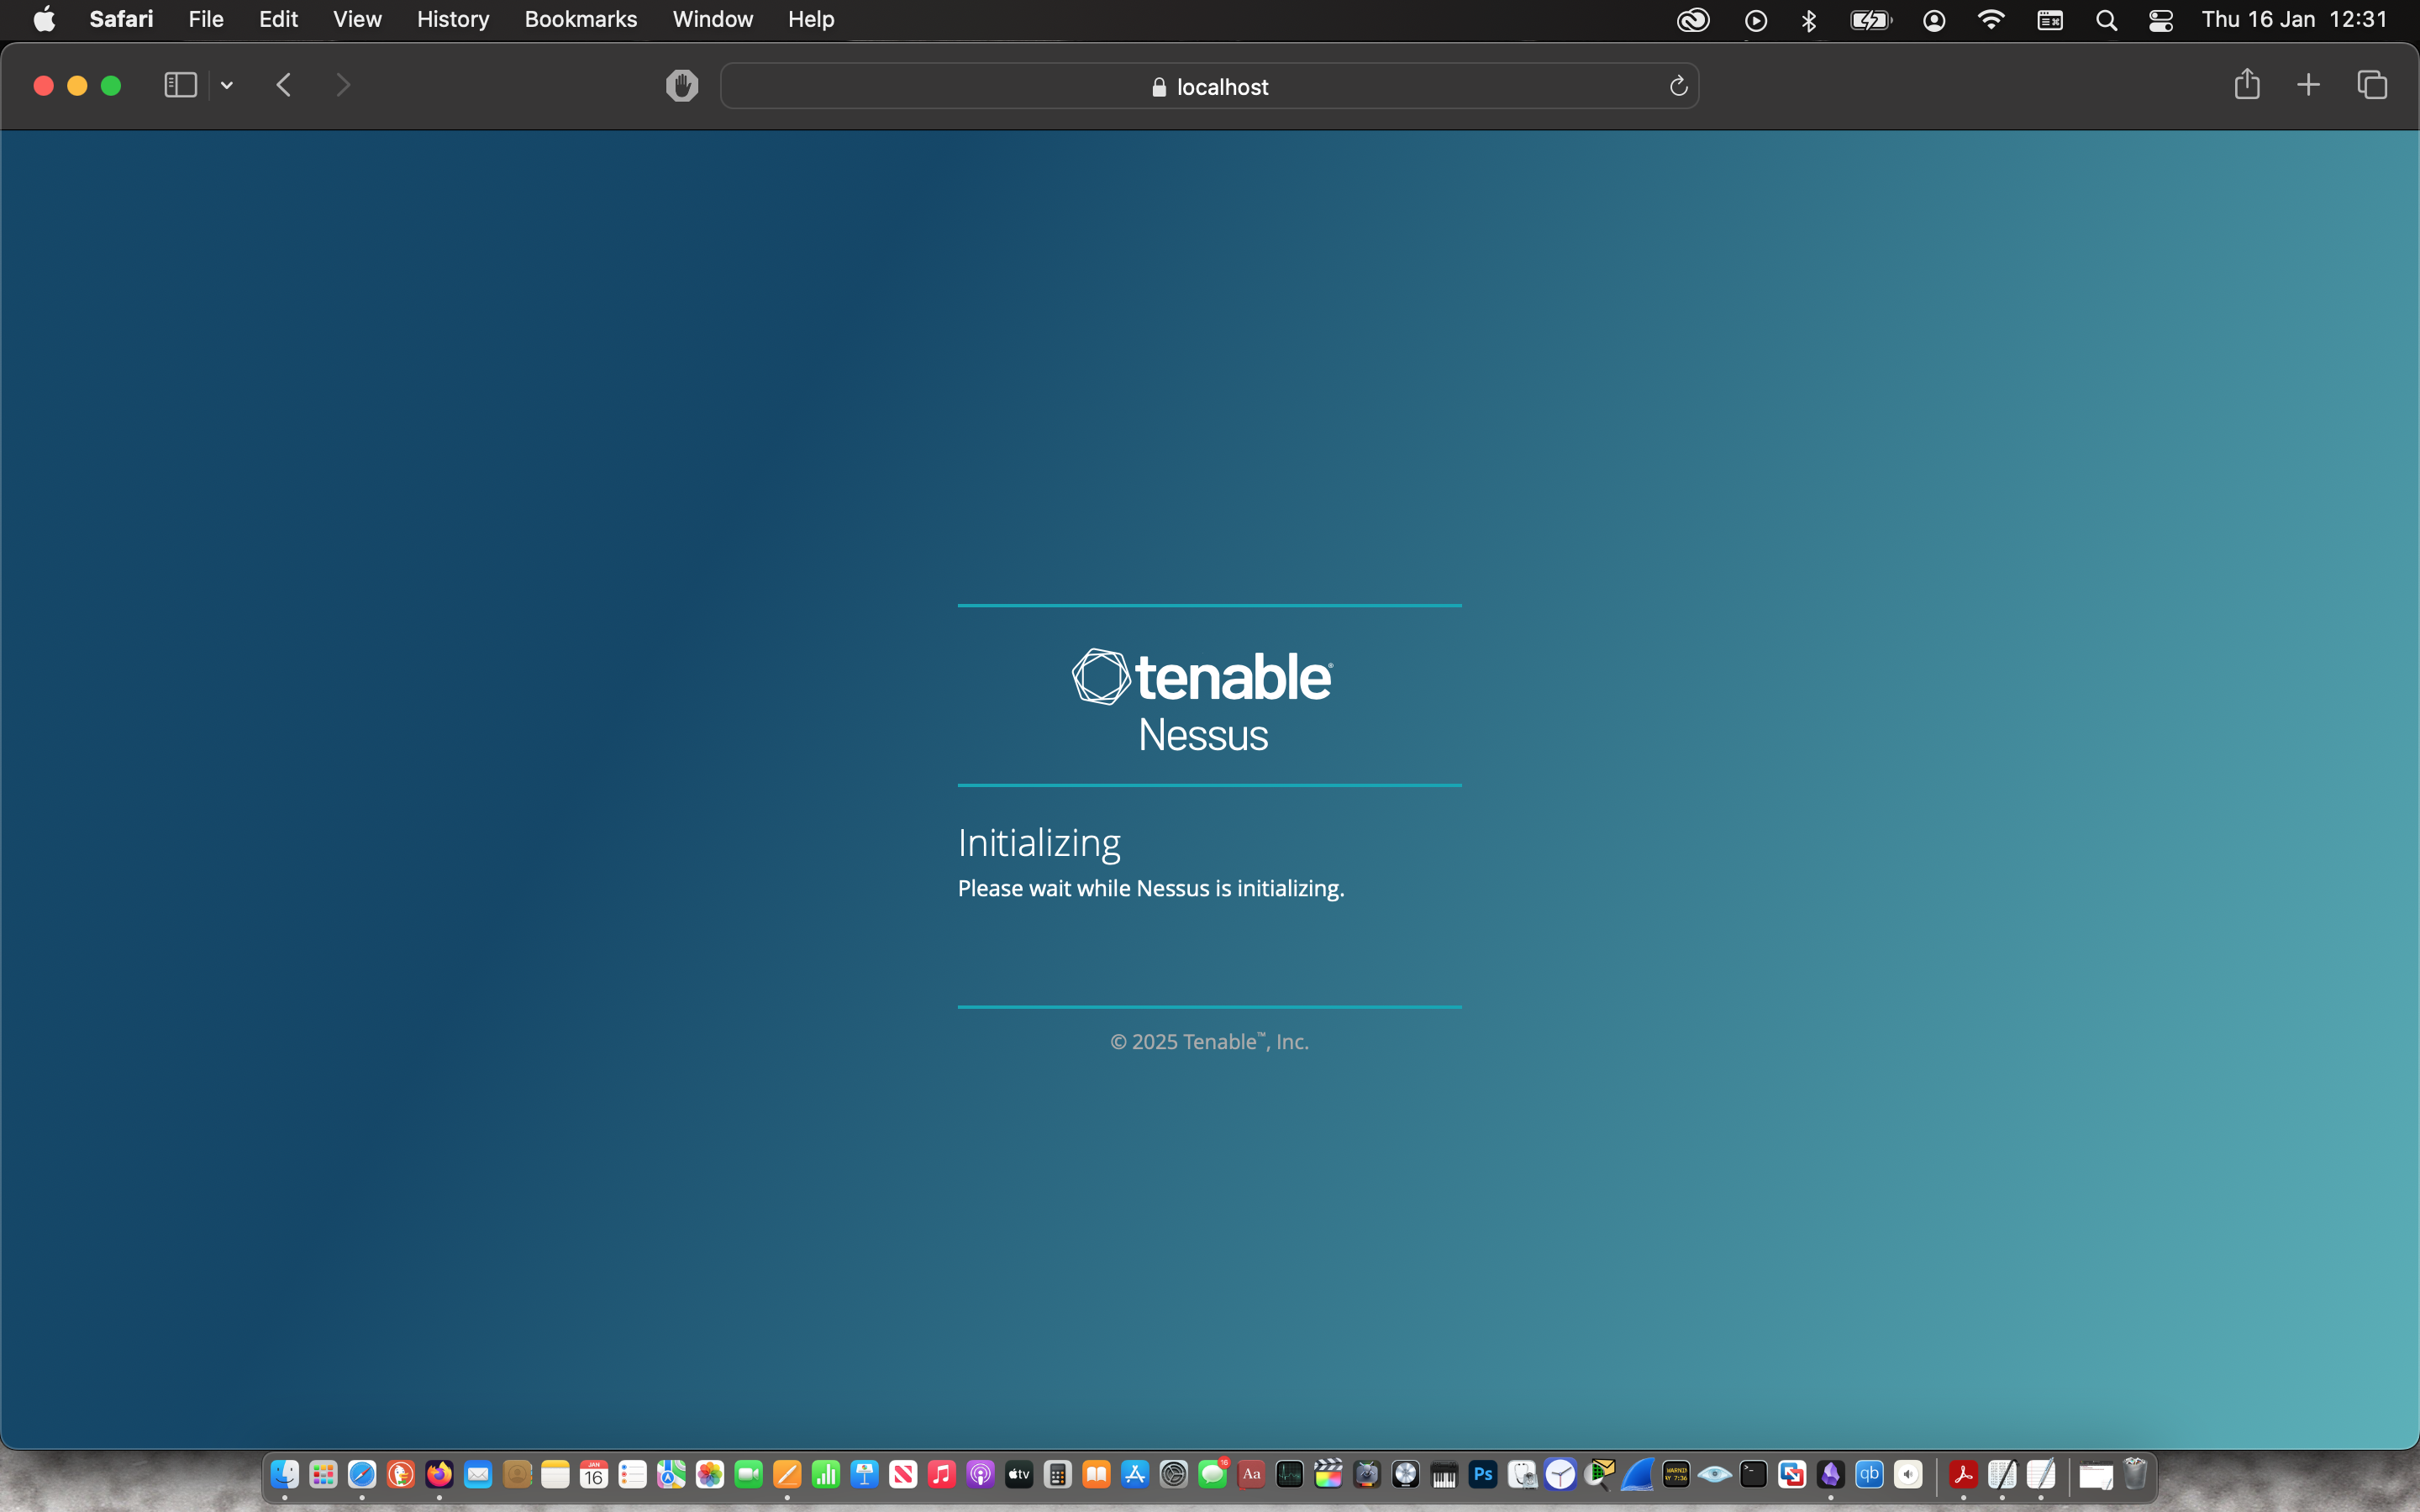Open a new tab with plus icon
2420x1512 pixels.
pyautogui.click(x=2308, y=85)
